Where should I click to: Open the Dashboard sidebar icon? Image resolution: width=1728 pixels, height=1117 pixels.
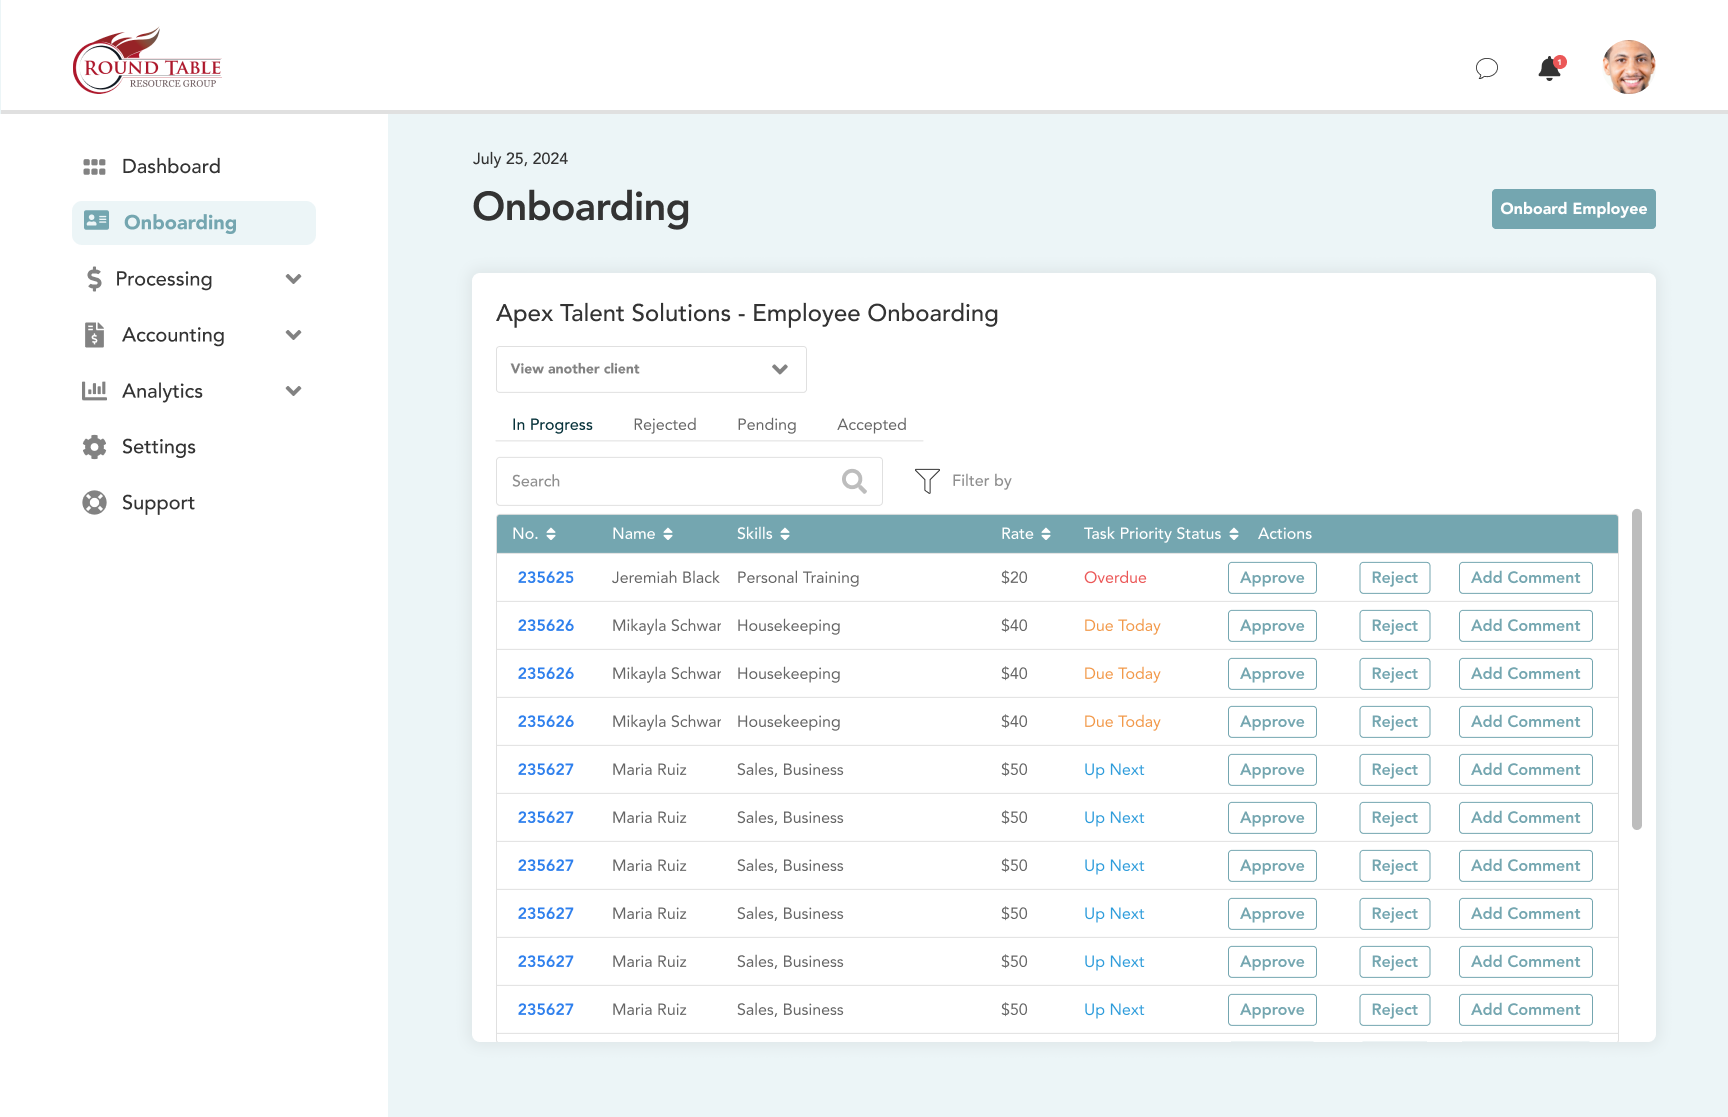(x=94, y=166)
